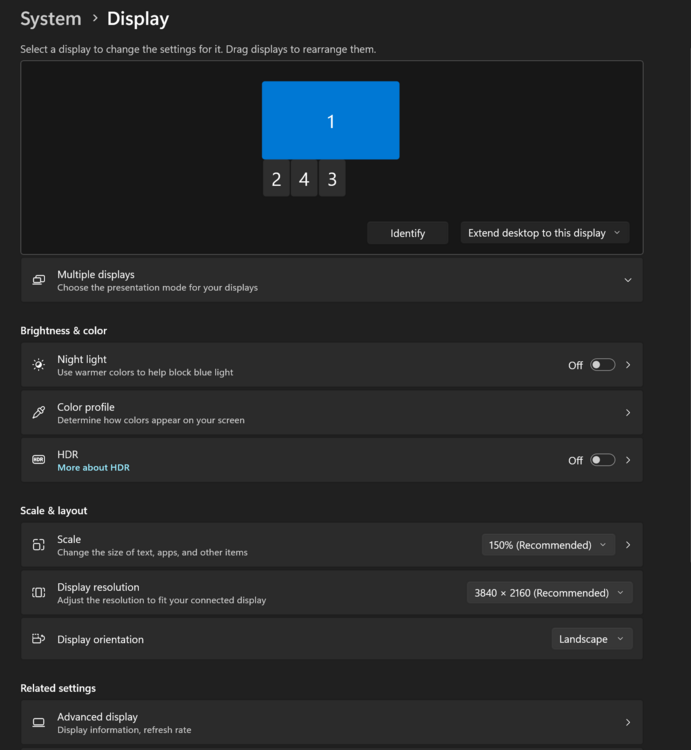The height and width of the screenshot is (750, 691).
Task: Click the HDR icon
Action: [x=38, y=460]
